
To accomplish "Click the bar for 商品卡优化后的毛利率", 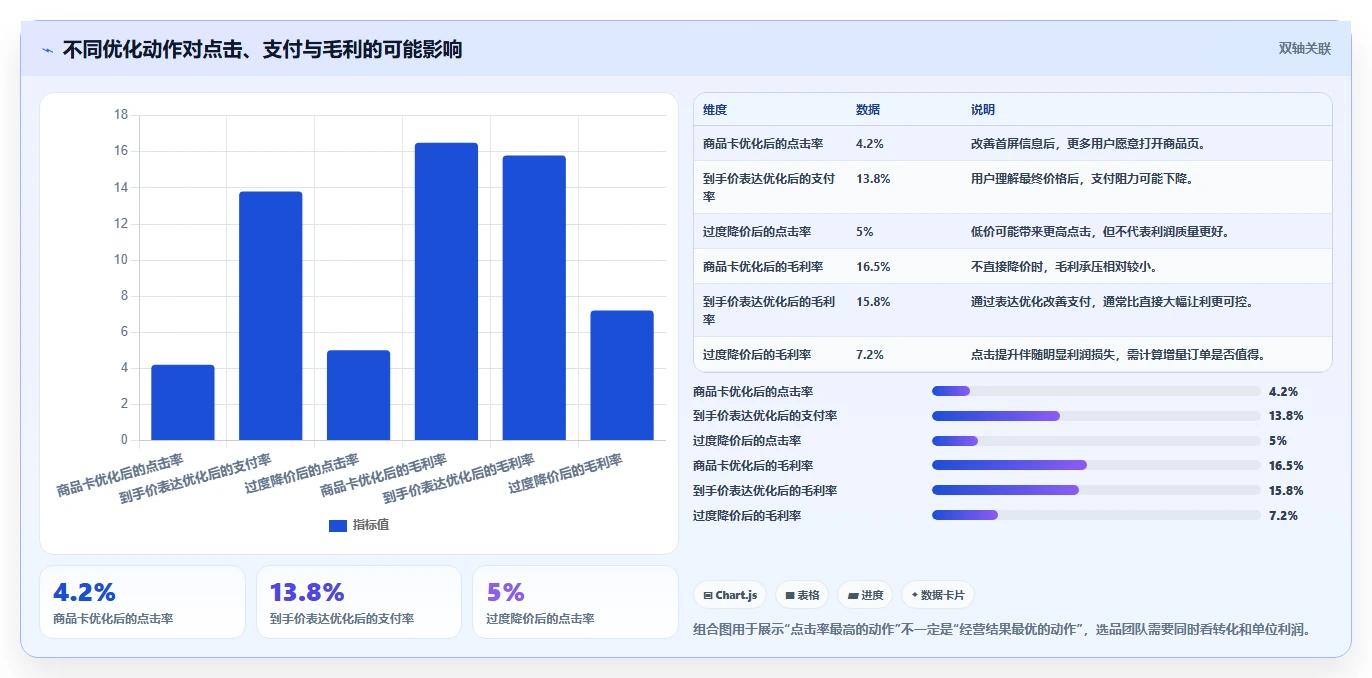I will 446,291.
